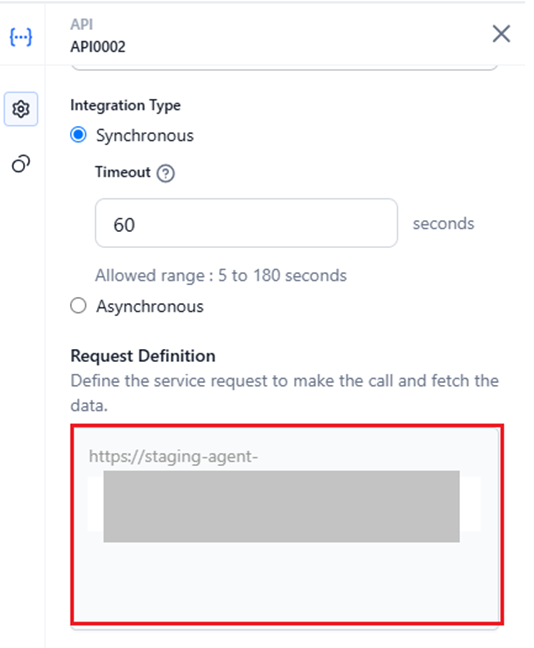The height and width of the screenshot is (648, 534).
Task: Open the overlapping circles sidebar icon
Action: pyautogui.click(x=21, y=164)
